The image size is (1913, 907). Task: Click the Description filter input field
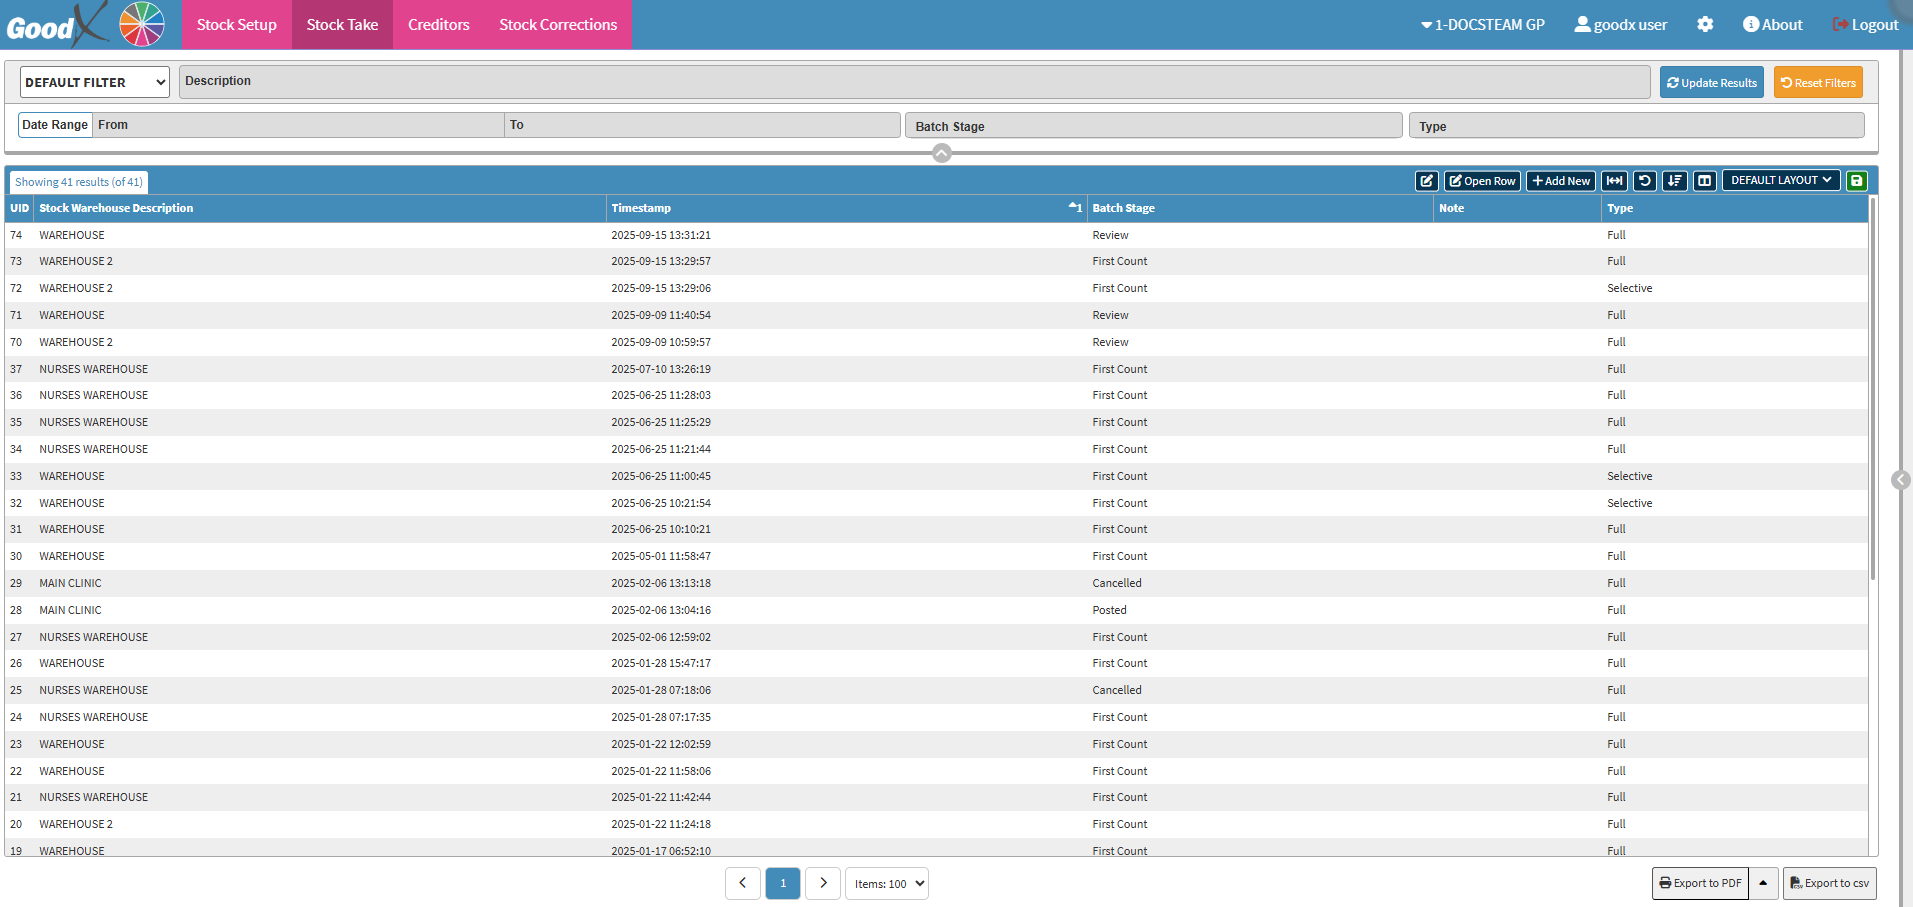point(914,82)
